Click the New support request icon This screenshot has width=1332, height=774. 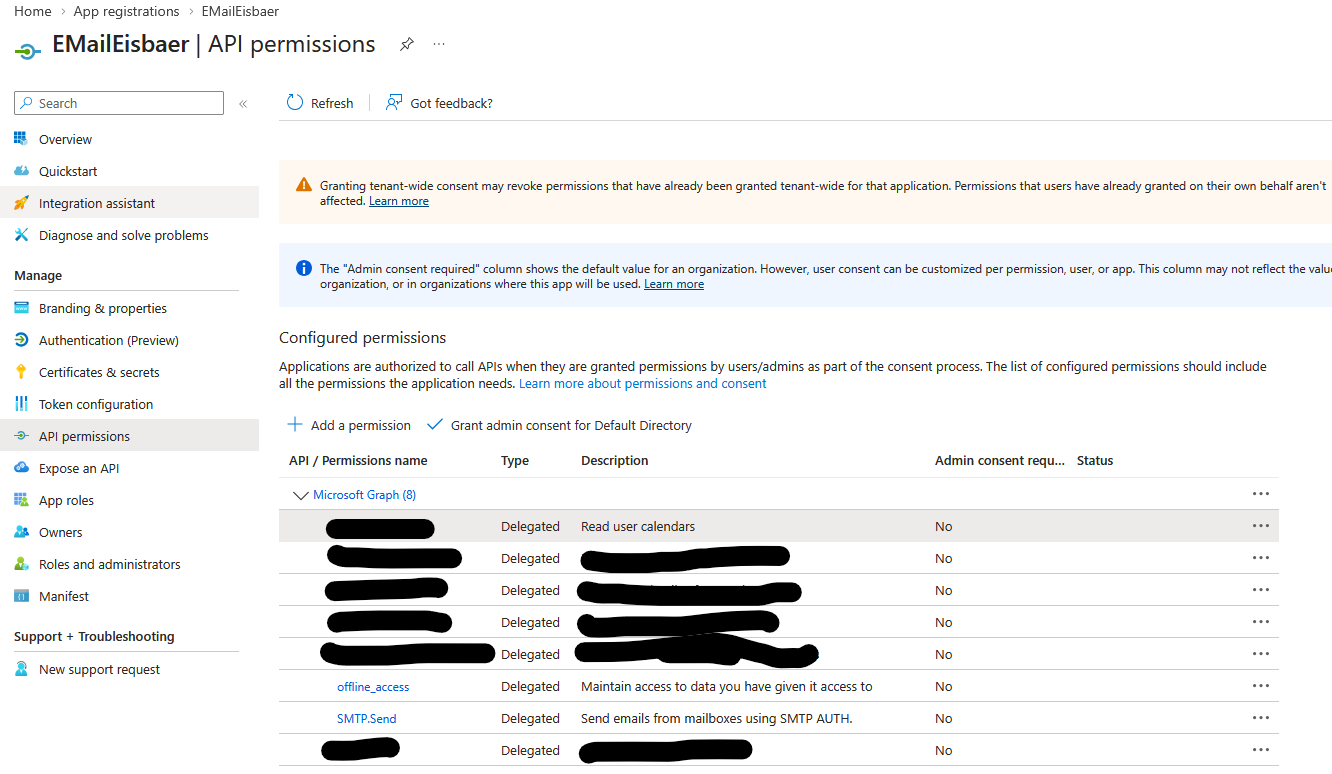[21, 669]
